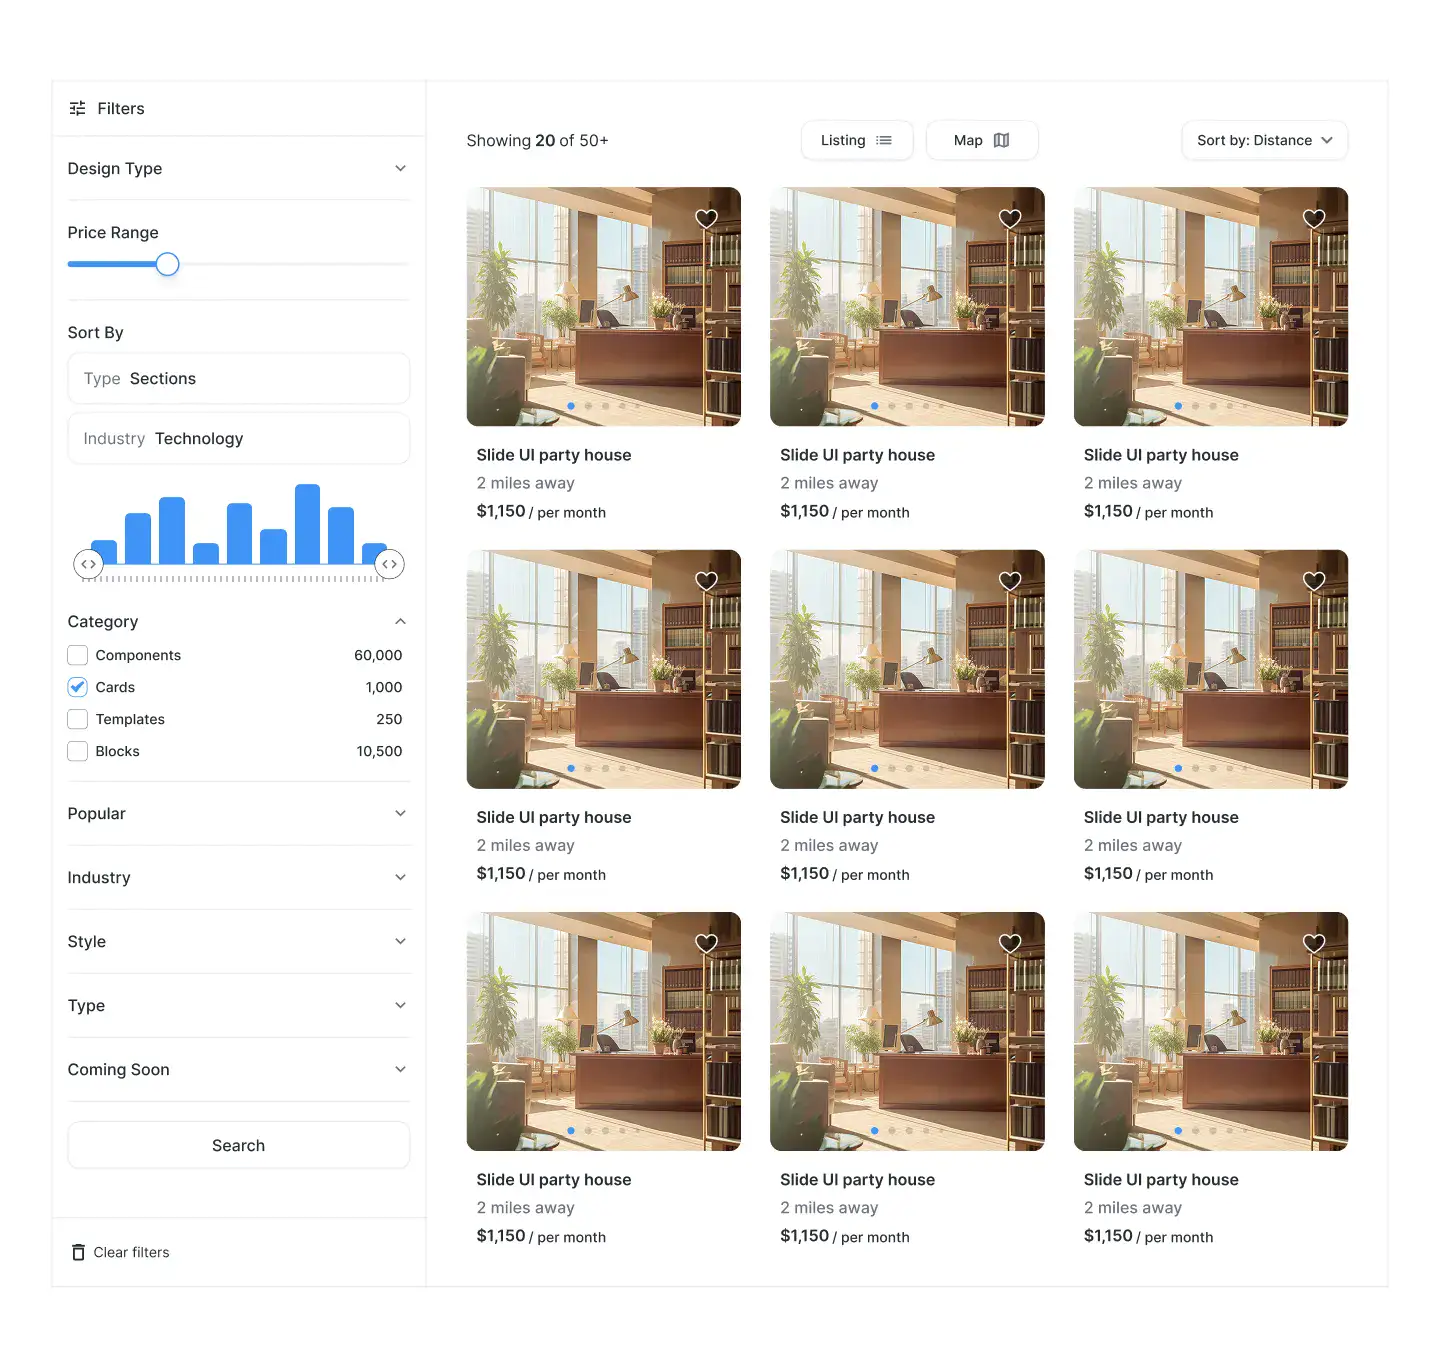Expand the Coming Soon section
The image size is (1440, 1368).
point(238,1069)
